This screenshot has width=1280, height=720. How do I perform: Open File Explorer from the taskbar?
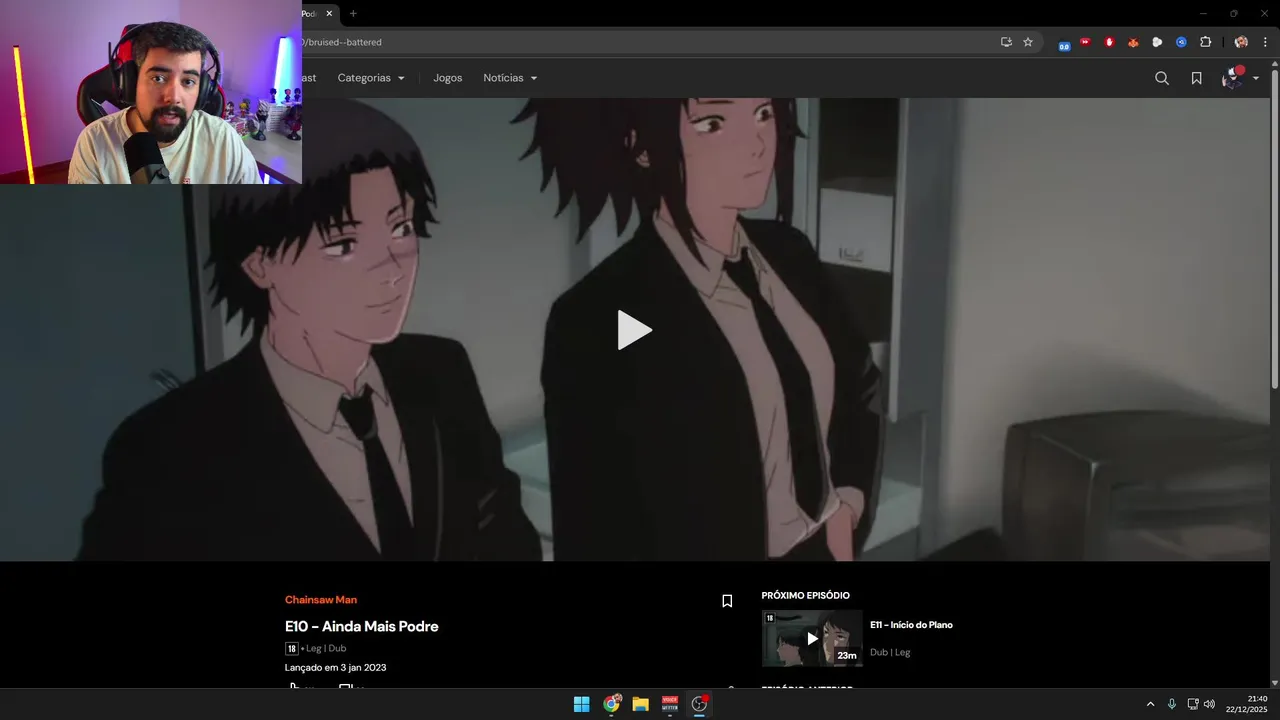640,704
